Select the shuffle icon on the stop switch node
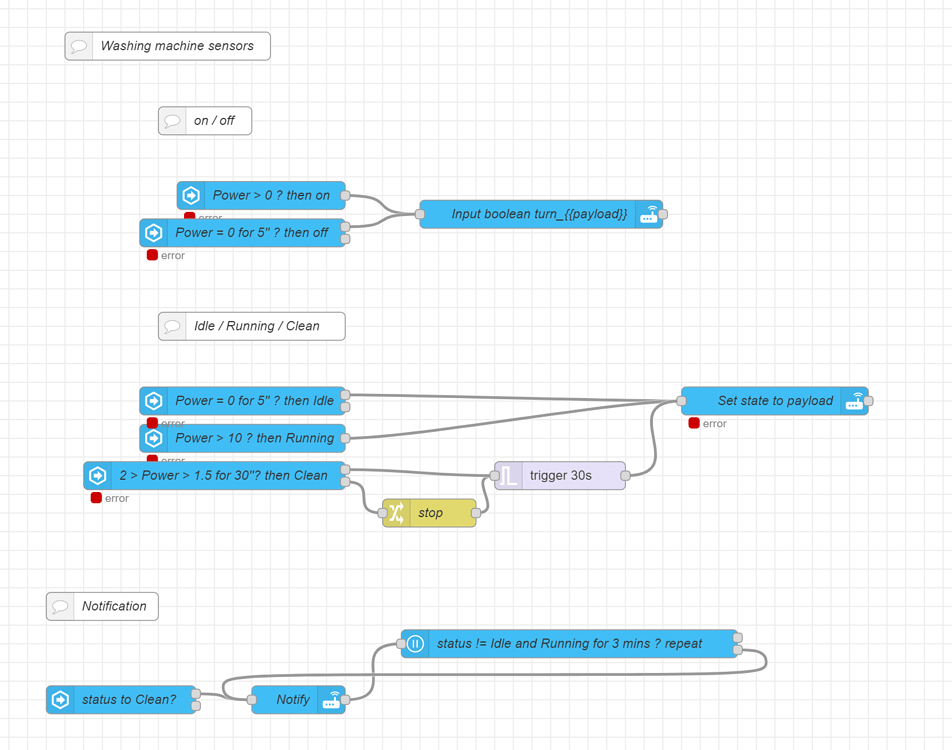Viewport: 952px width, 750px height. coord(395,512)
